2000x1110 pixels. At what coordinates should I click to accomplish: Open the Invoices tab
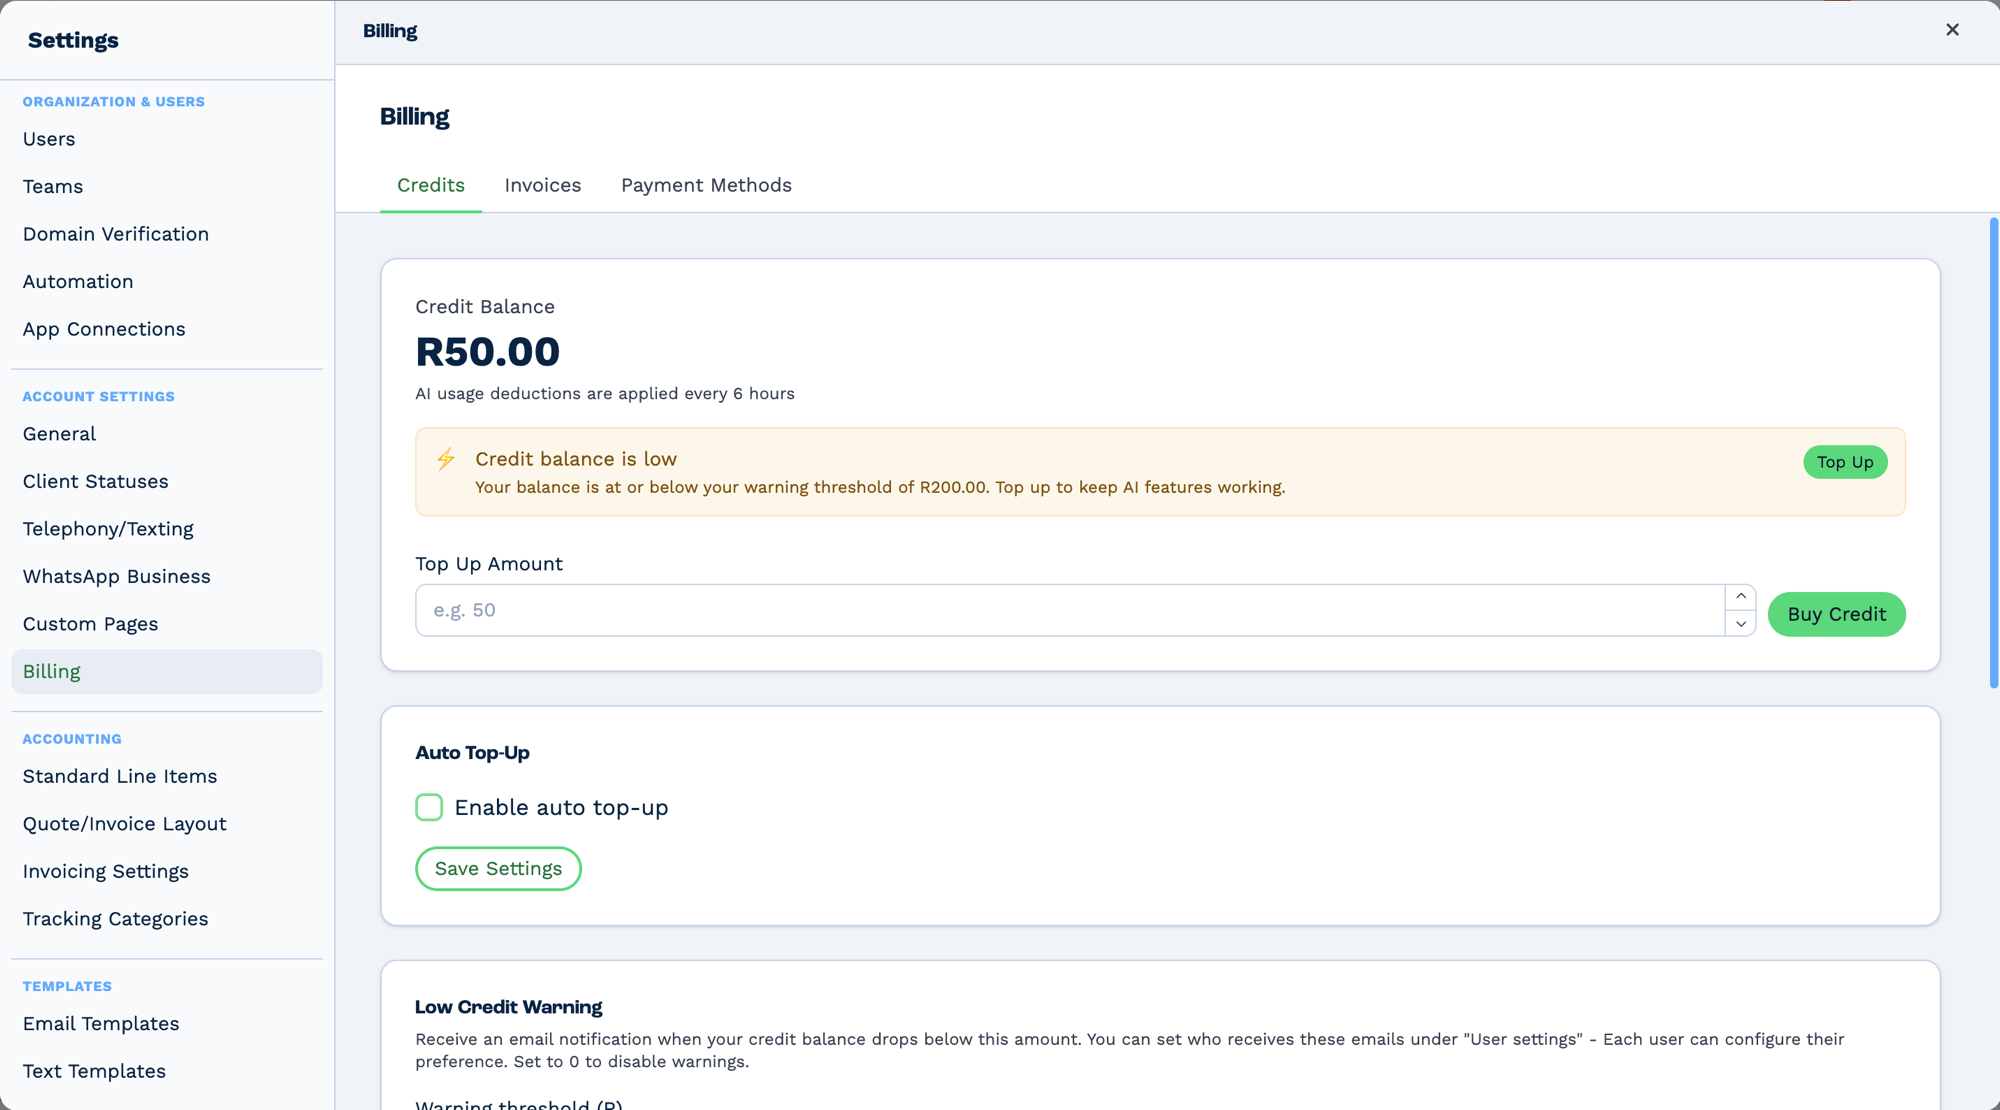543,185
